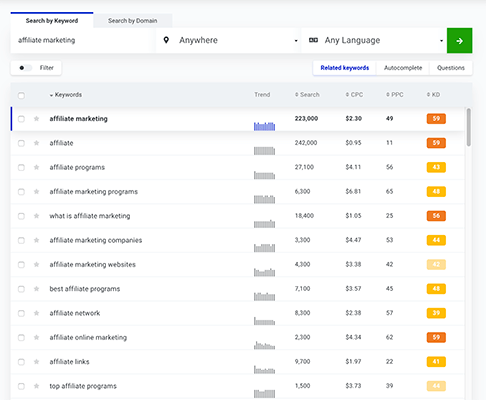Click search volume 27,100
The image size is (486, 400).
click(x=304, y=167)
